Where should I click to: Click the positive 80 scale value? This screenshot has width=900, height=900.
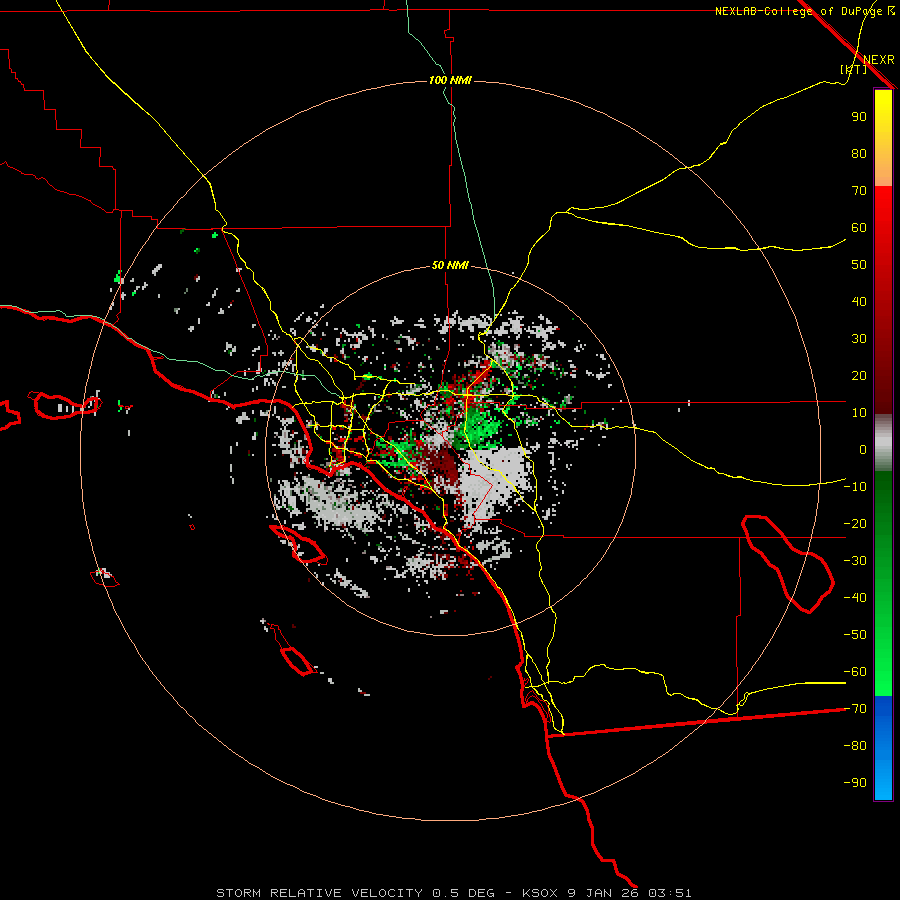(x=859, y=153)
